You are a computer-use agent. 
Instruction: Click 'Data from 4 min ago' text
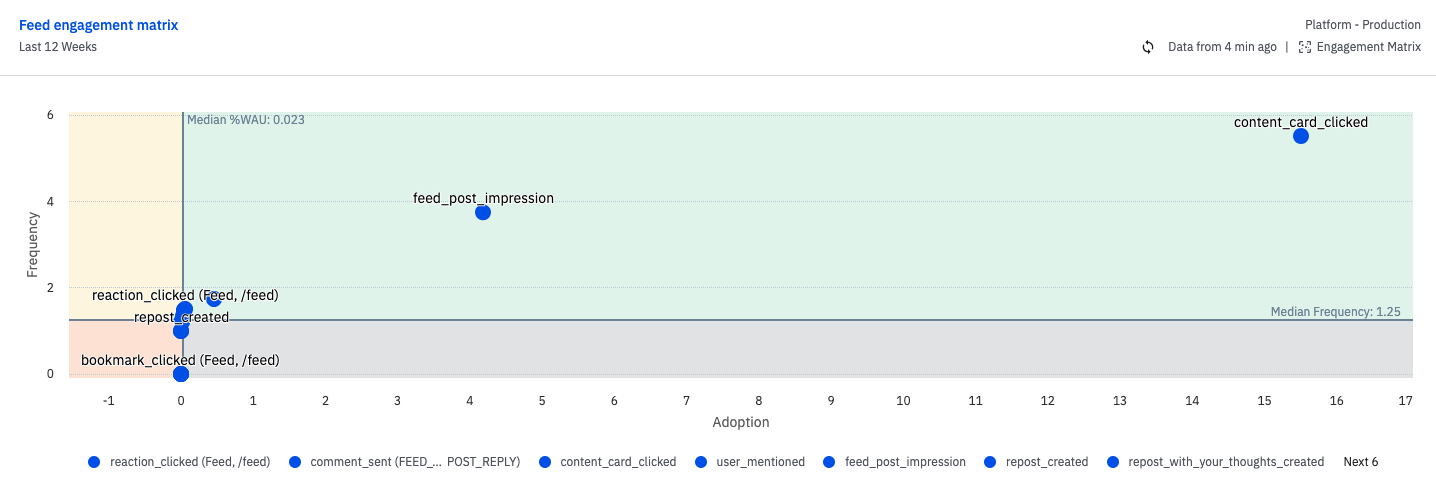(x=1222, y=47)
